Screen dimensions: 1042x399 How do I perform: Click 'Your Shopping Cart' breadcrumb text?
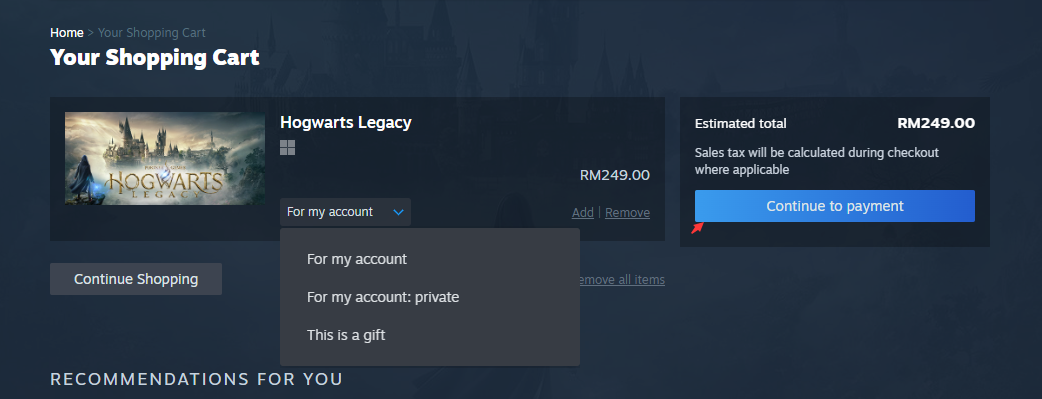click(152, 33)
